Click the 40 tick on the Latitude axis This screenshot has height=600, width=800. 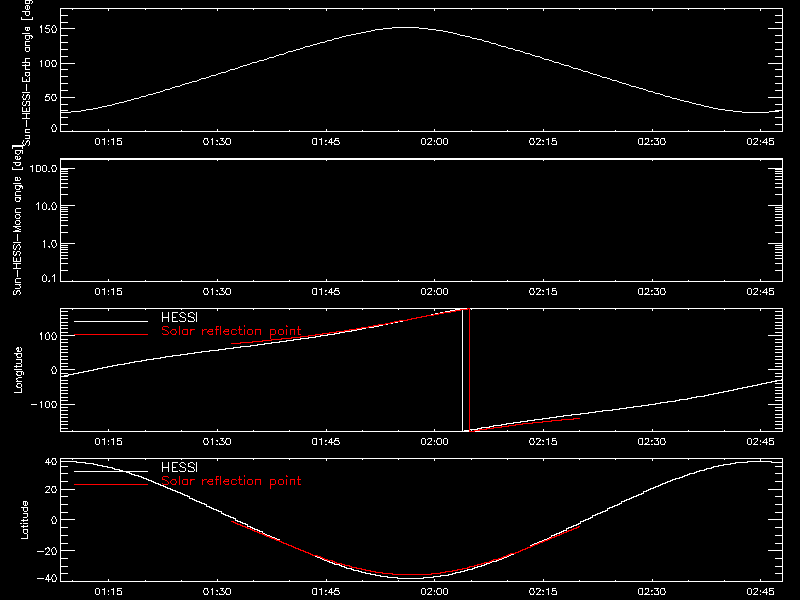pyautogui.click(x=51, y=462)
